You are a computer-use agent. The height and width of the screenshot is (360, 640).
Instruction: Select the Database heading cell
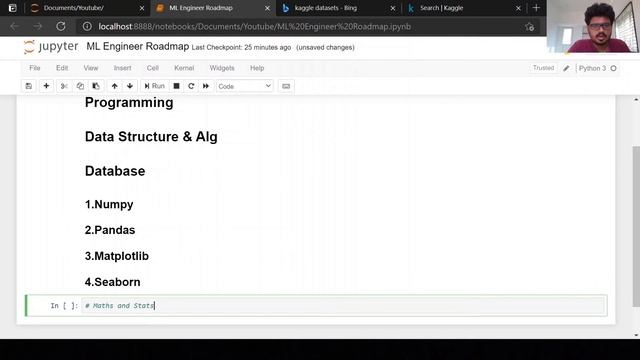pyautogui.click(x=115, y=171)
